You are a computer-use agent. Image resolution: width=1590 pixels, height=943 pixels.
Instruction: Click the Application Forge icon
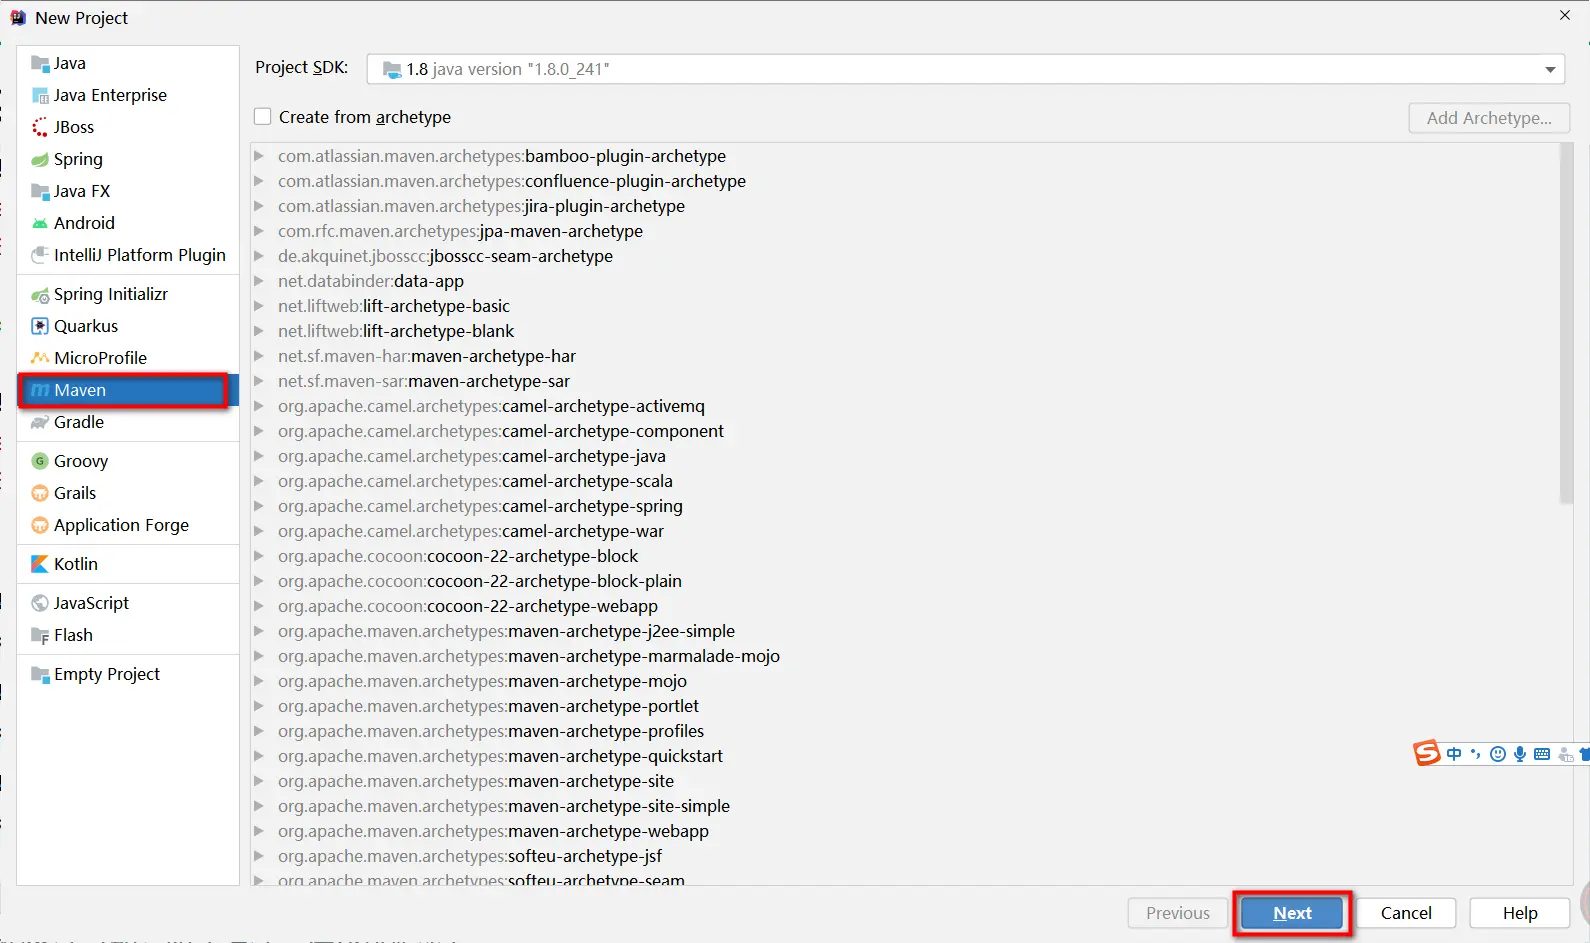click(40, 526)
